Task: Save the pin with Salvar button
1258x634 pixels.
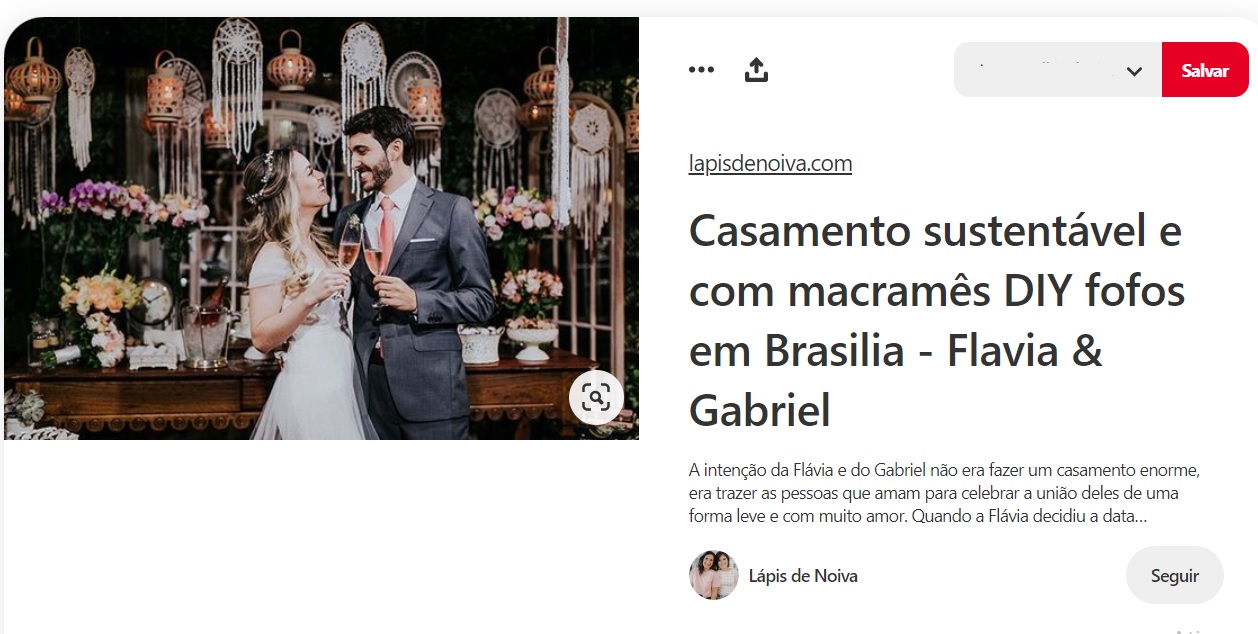Action: point(1205,70)
